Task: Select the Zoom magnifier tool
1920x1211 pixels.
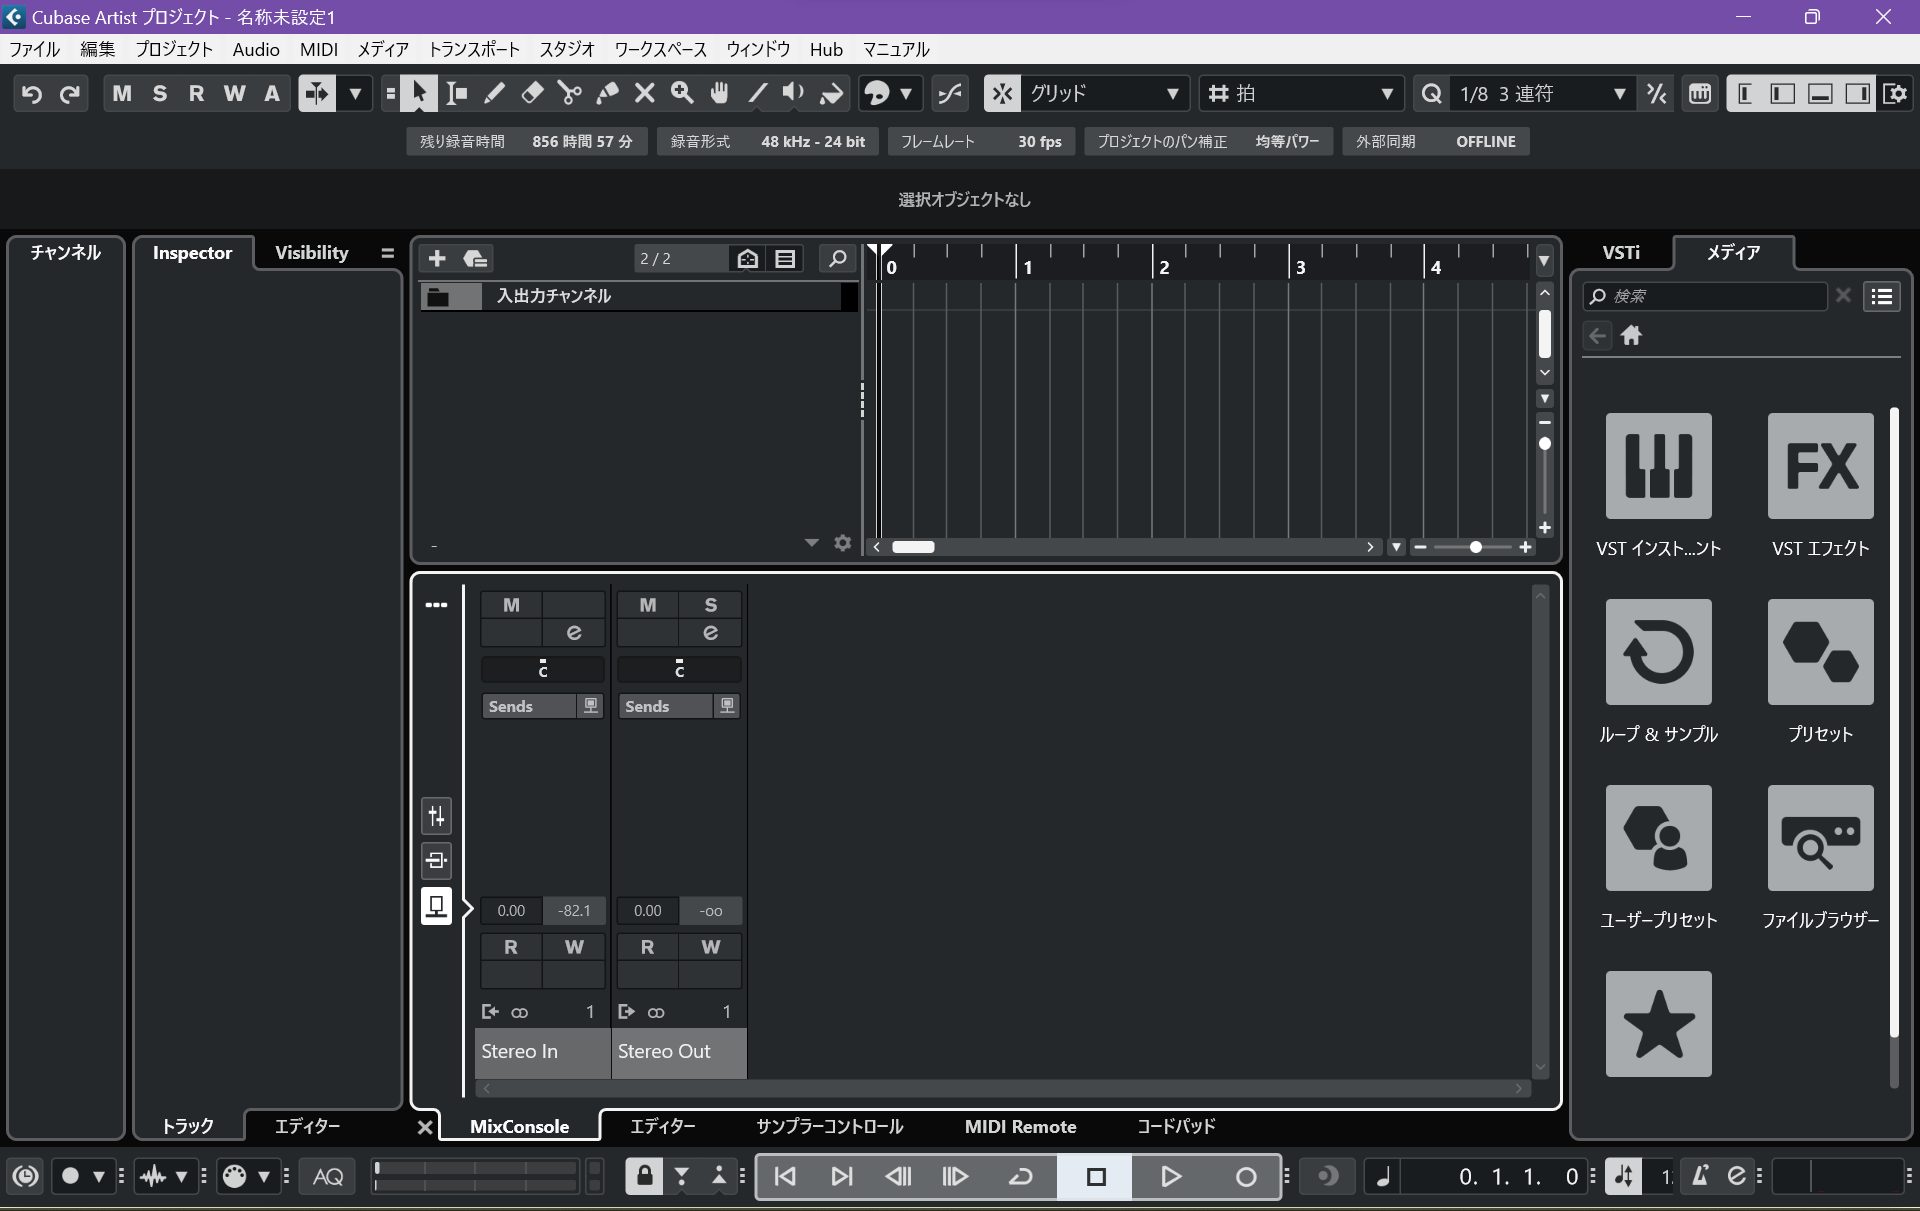Action: (682, 93)
